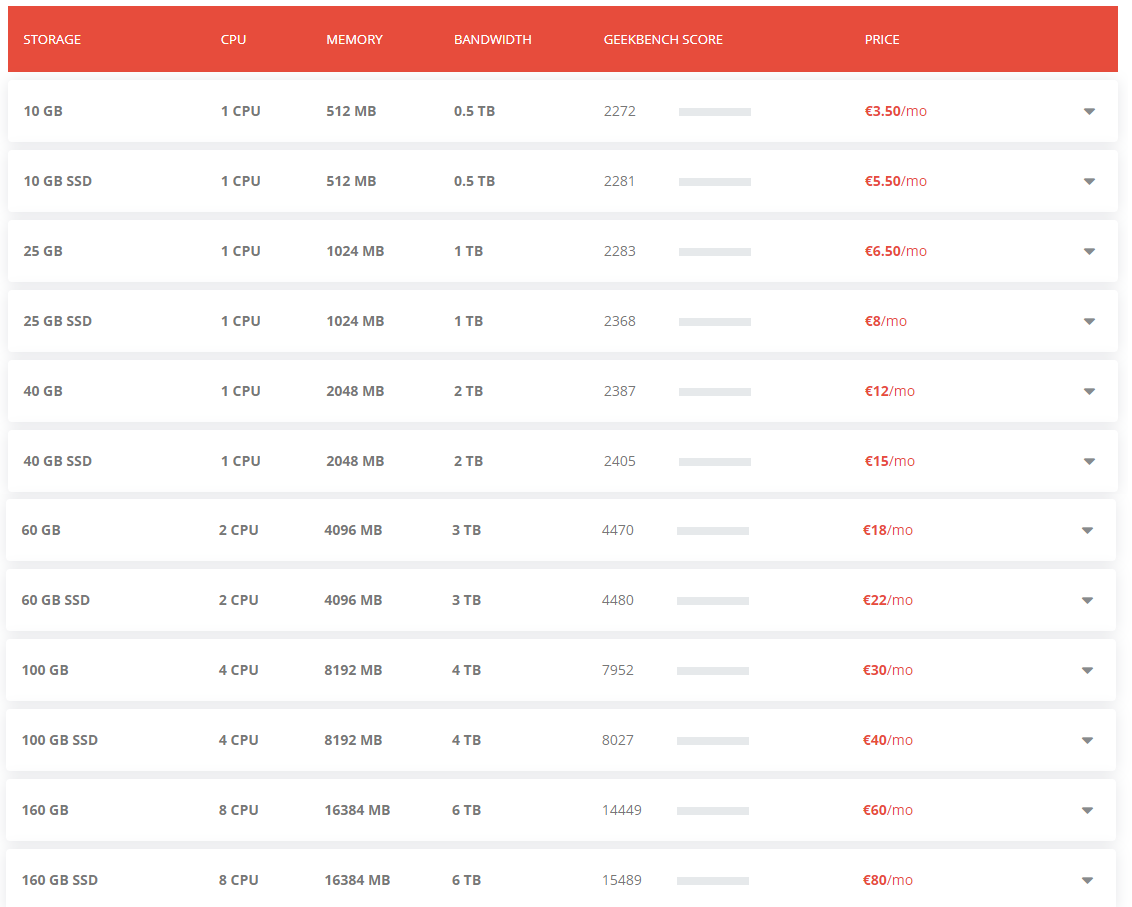The width and height of the screenshot is (1132, 907).
Task: Open the €60/mo plan chevron
Action: (1087, 810)
